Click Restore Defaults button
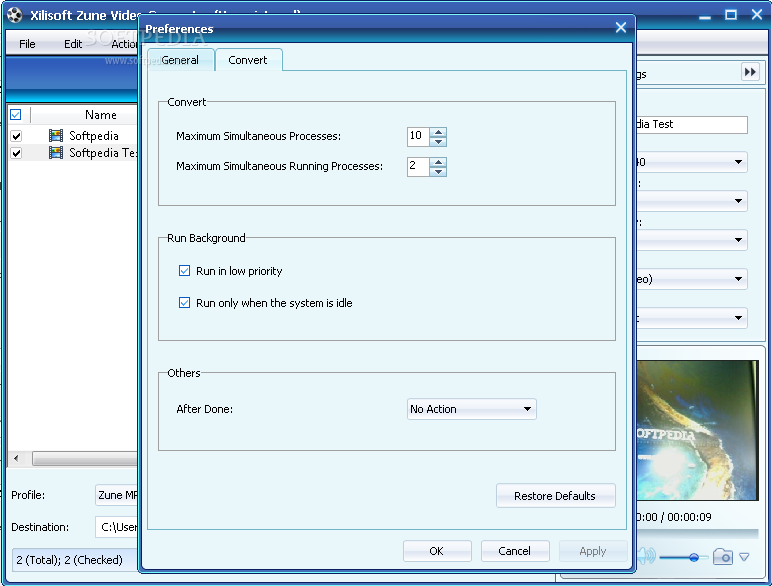 555,495
